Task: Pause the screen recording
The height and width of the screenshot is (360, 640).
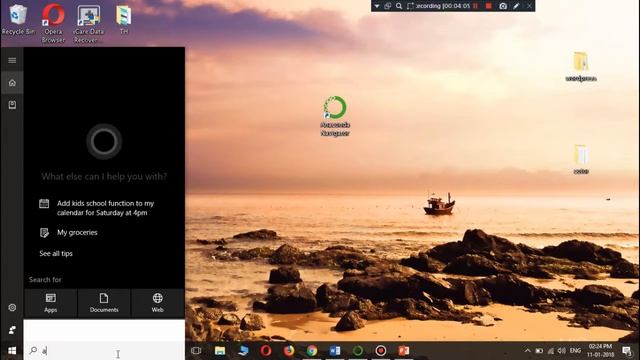Action: pos(475,6)
